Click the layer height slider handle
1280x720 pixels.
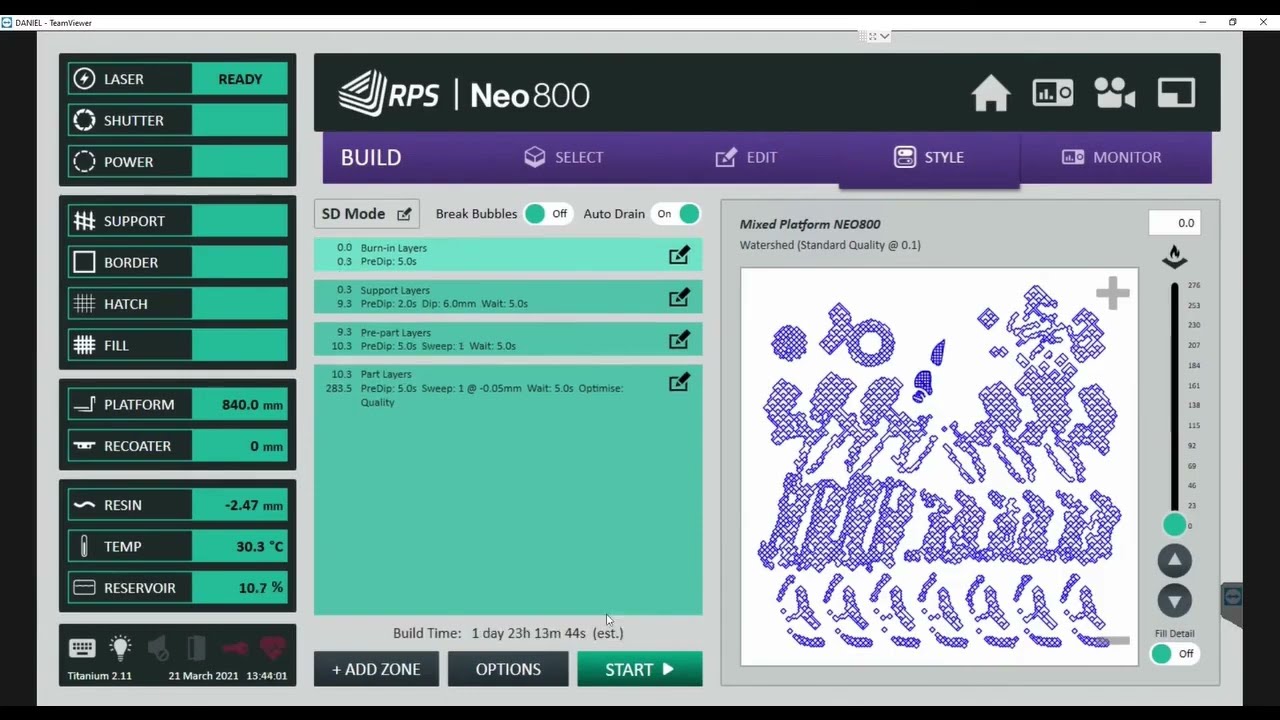tap(1175, 524)
